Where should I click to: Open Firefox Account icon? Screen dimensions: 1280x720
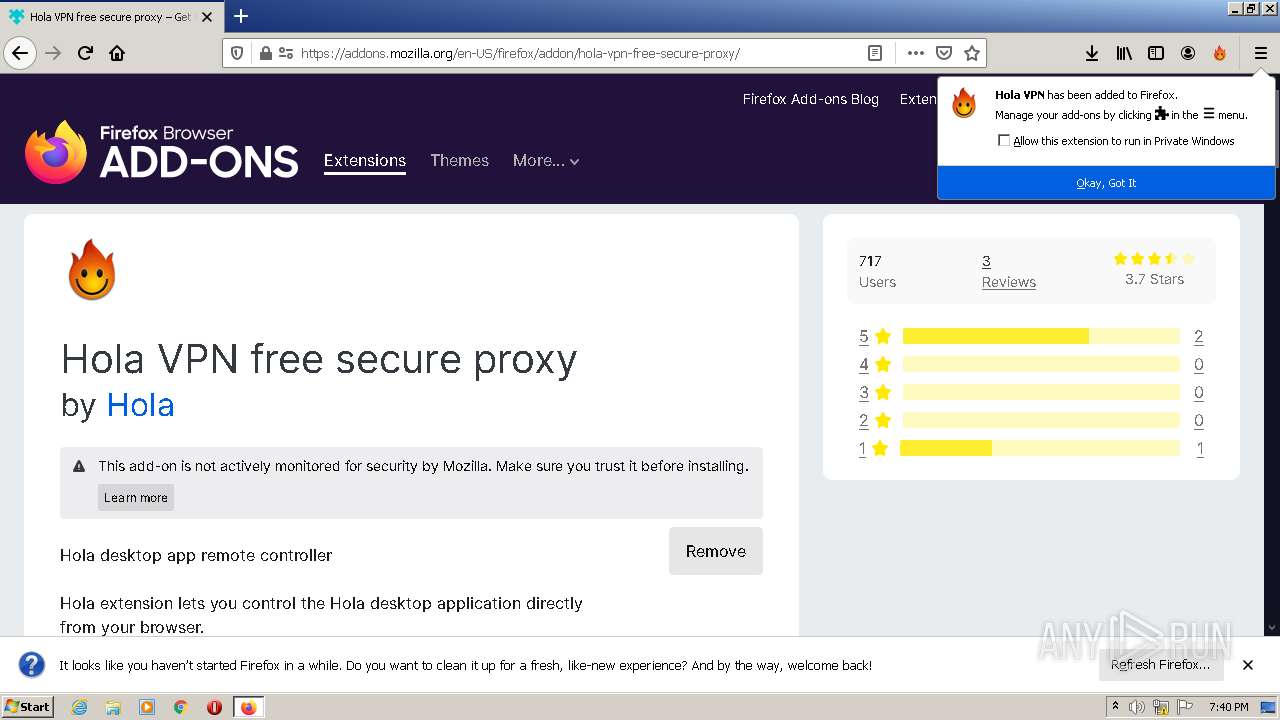point(1188,53)
